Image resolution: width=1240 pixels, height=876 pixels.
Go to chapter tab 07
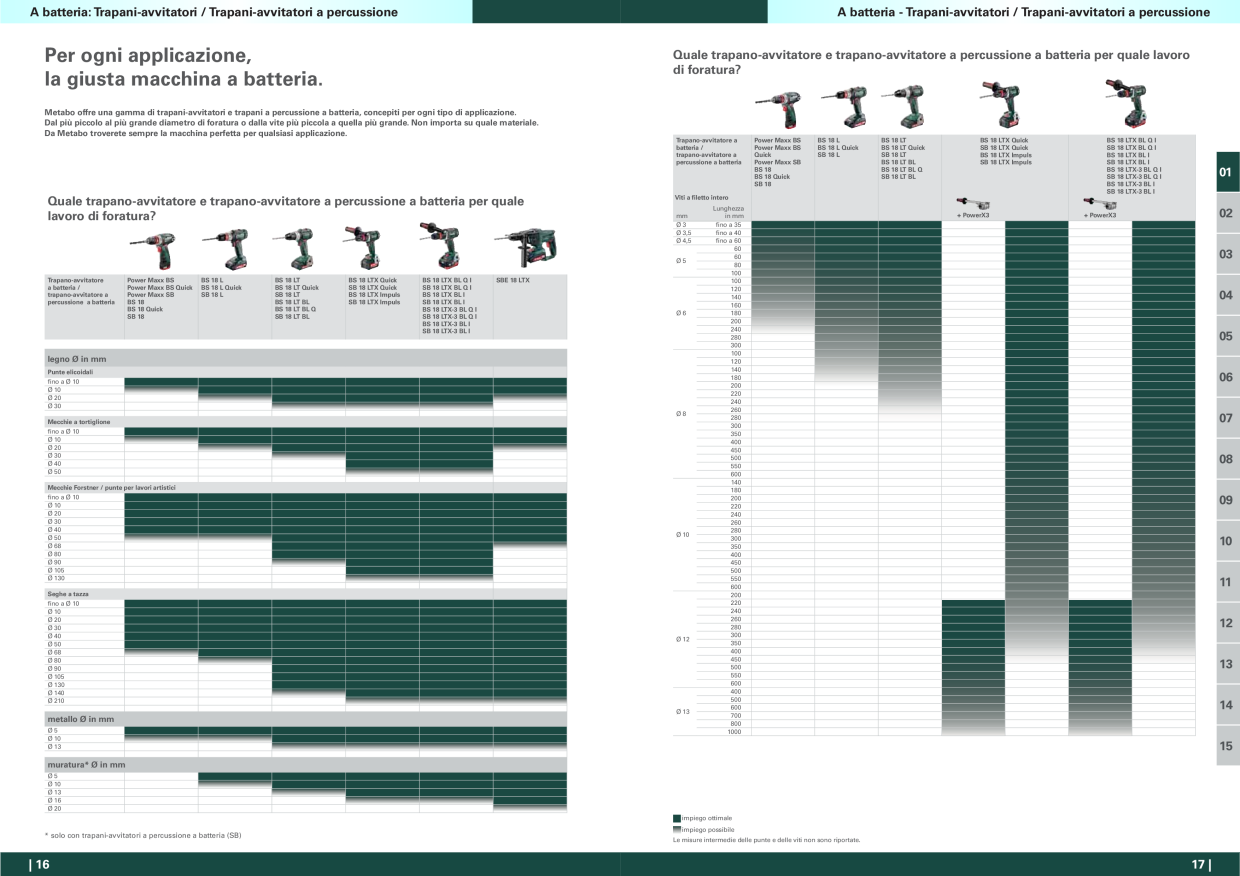1228,418
